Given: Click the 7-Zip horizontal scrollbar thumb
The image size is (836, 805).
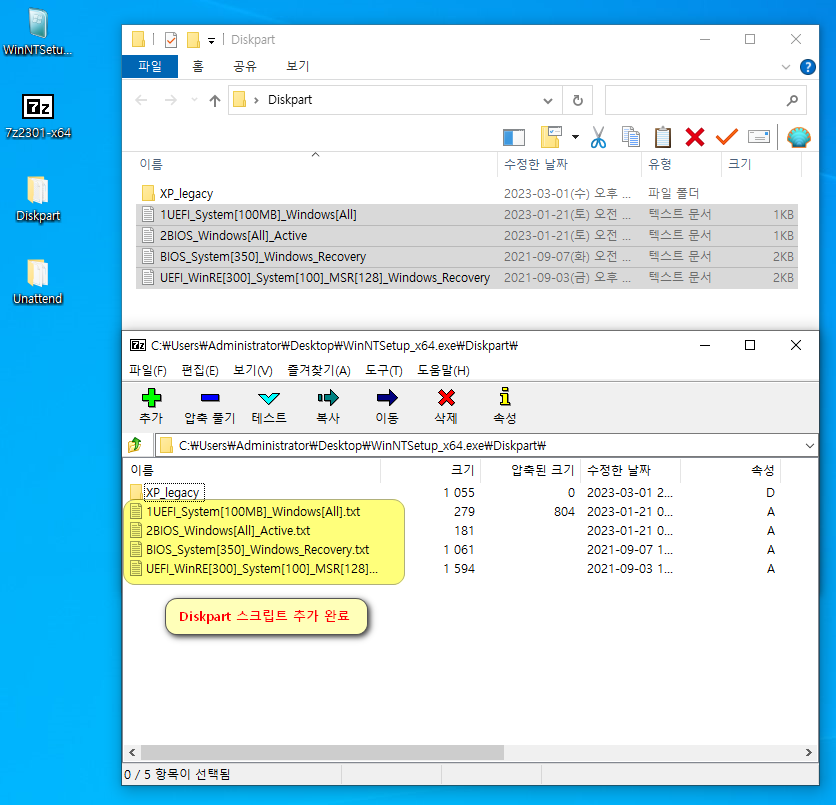Looking at the screenshot, I should pyautogui.click(x=322, y=752).
